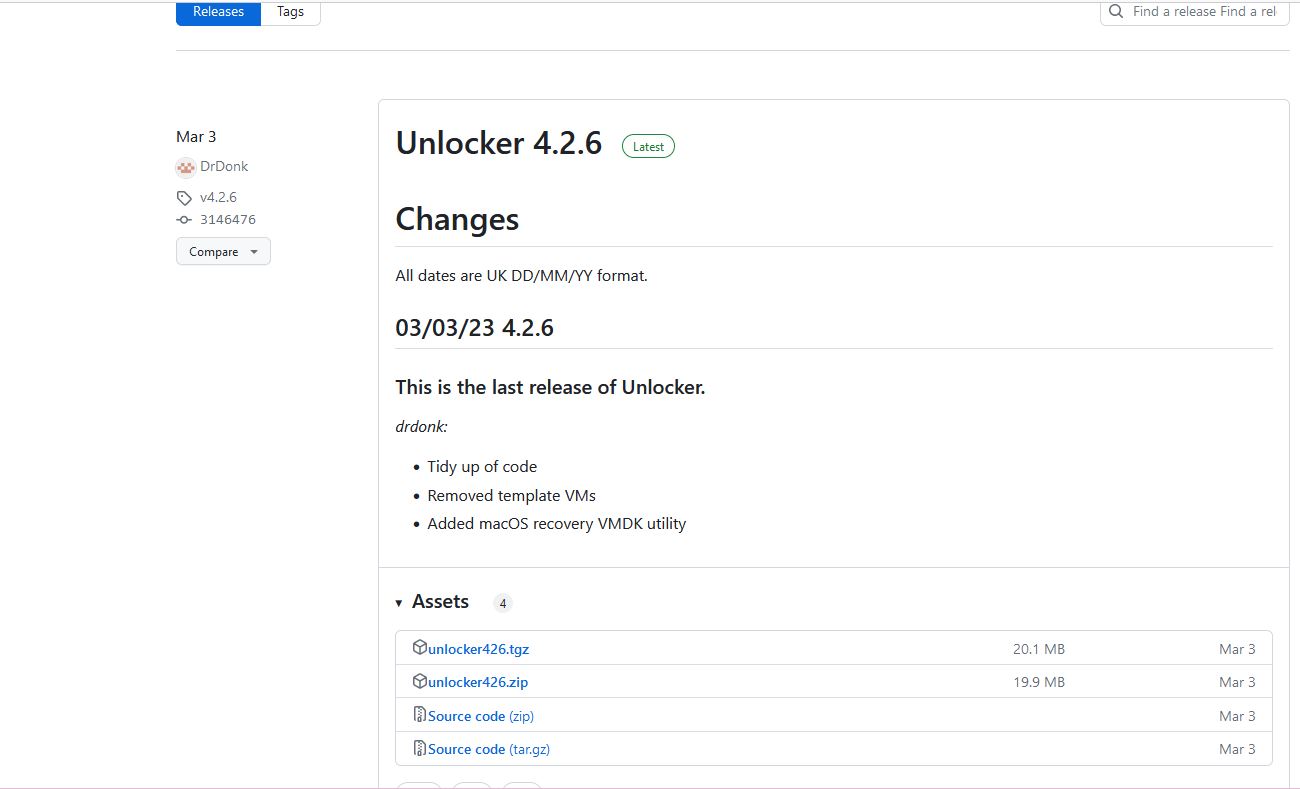Click the package icon beside unlocker426.zip

click(x=420, y=681)
